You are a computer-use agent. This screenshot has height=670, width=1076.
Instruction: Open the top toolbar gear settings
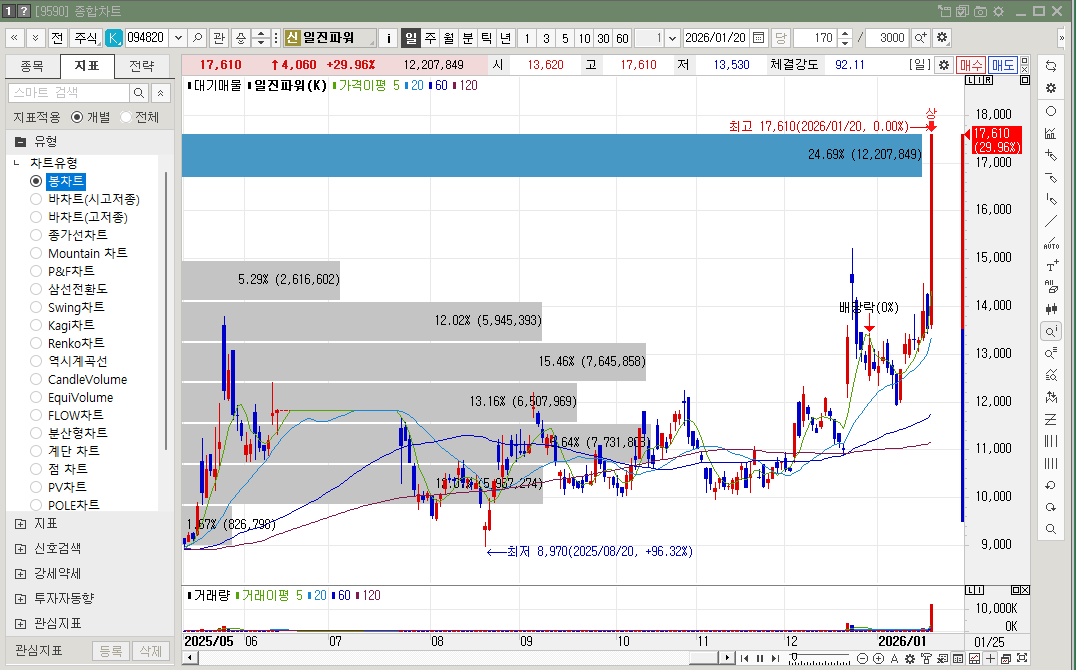942,38
